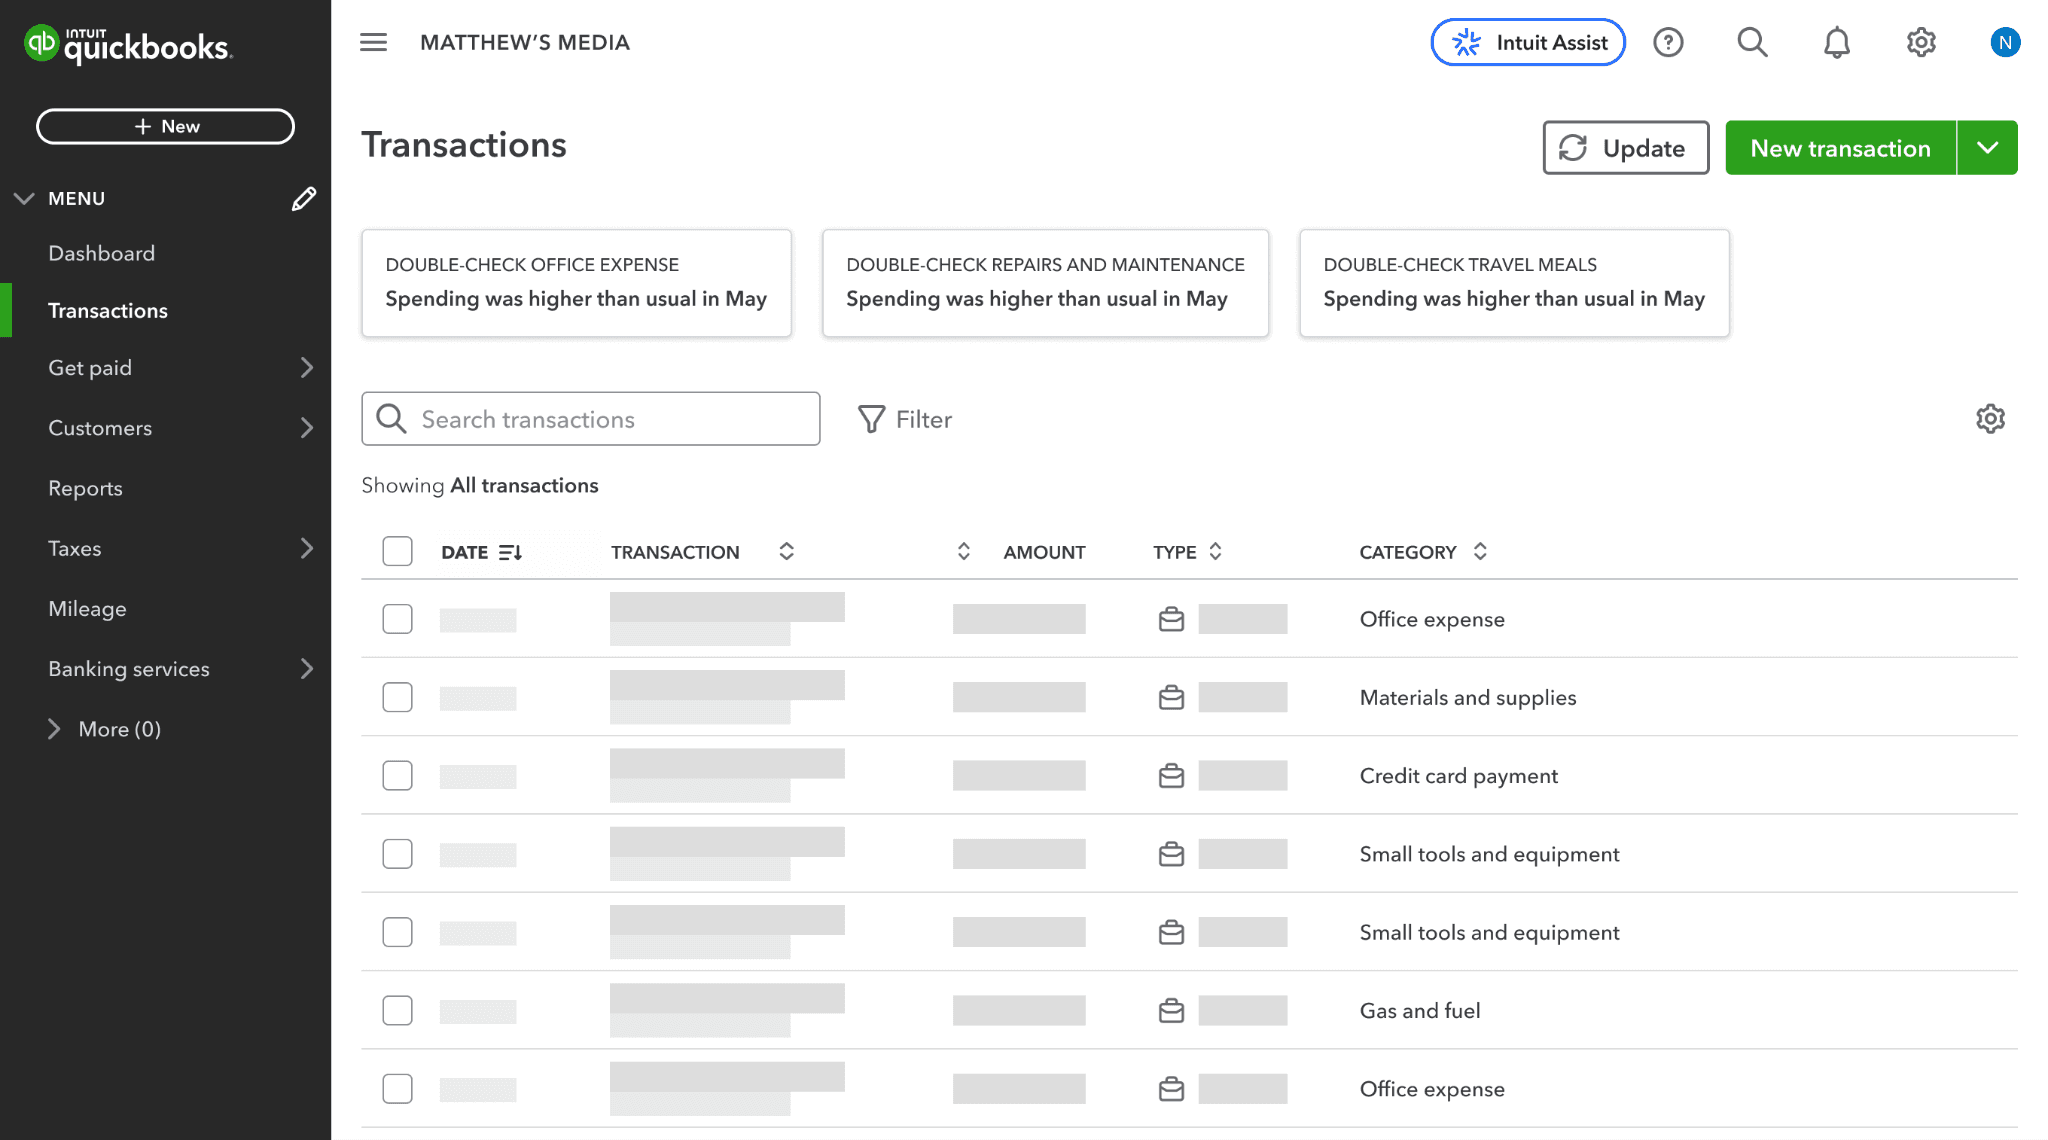Collapse the MENU section chevron
This screenshot has width=2048, height=1140.
[x=24, y=198]
